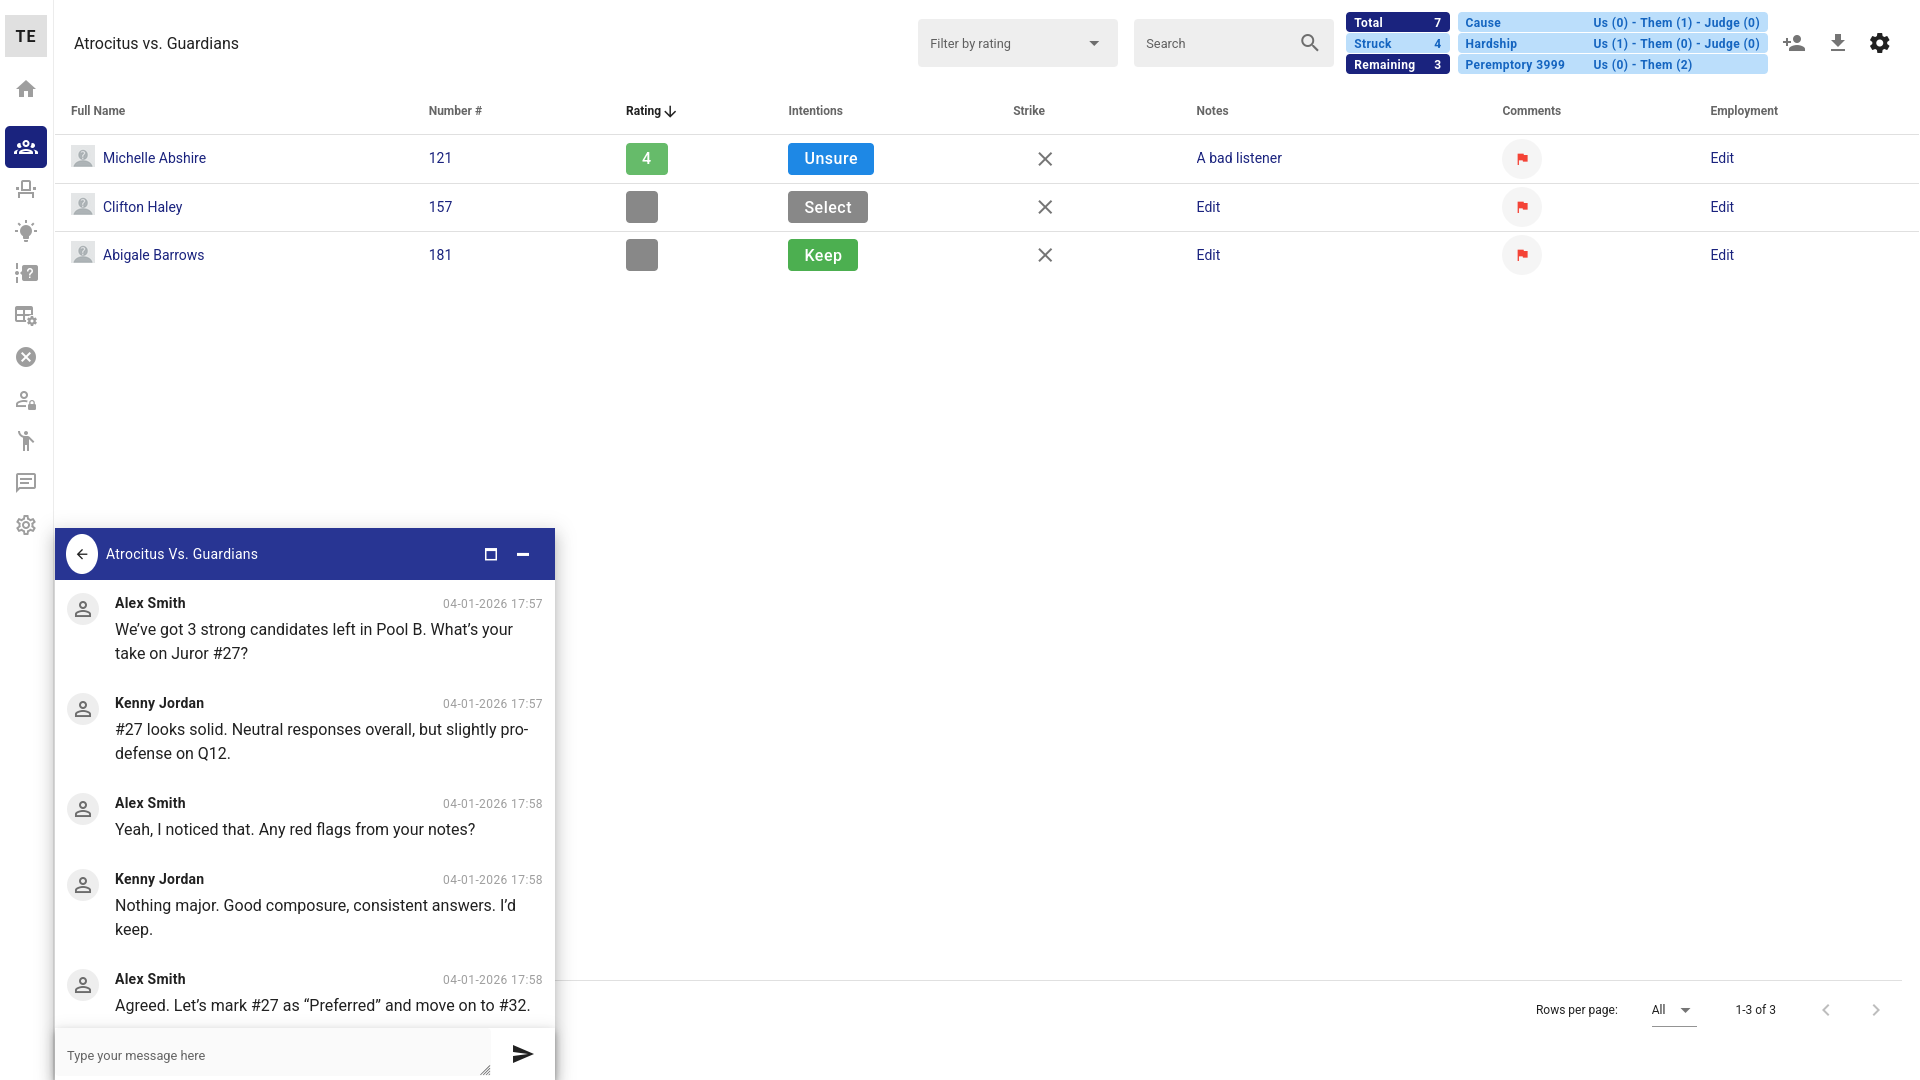Open the questionnaire icon in the sidebar

26,273
